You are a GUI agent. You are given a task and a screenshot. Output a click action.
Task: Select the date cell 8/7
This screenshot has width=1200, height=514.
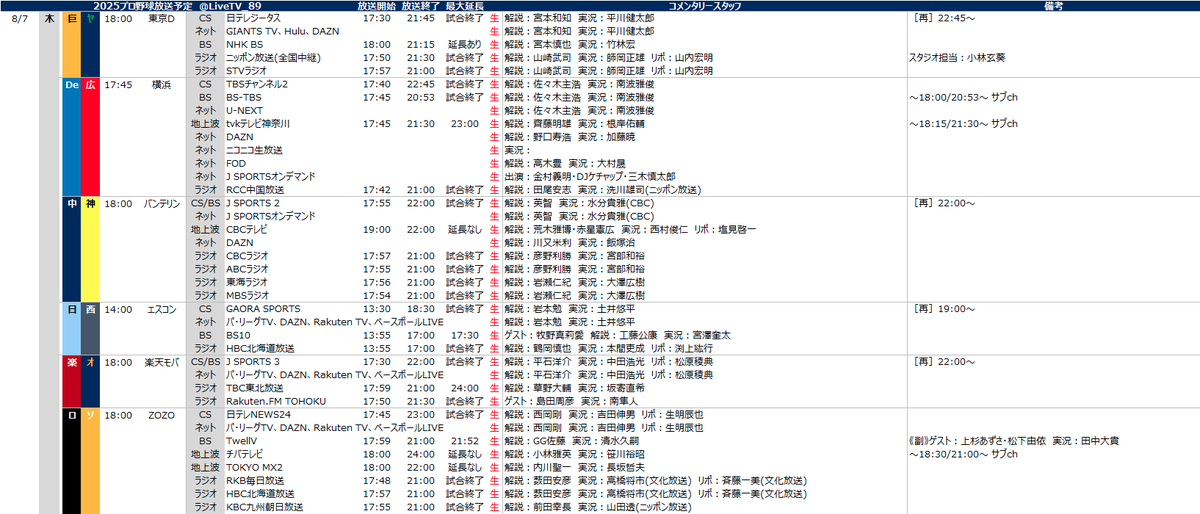(18, 18)
